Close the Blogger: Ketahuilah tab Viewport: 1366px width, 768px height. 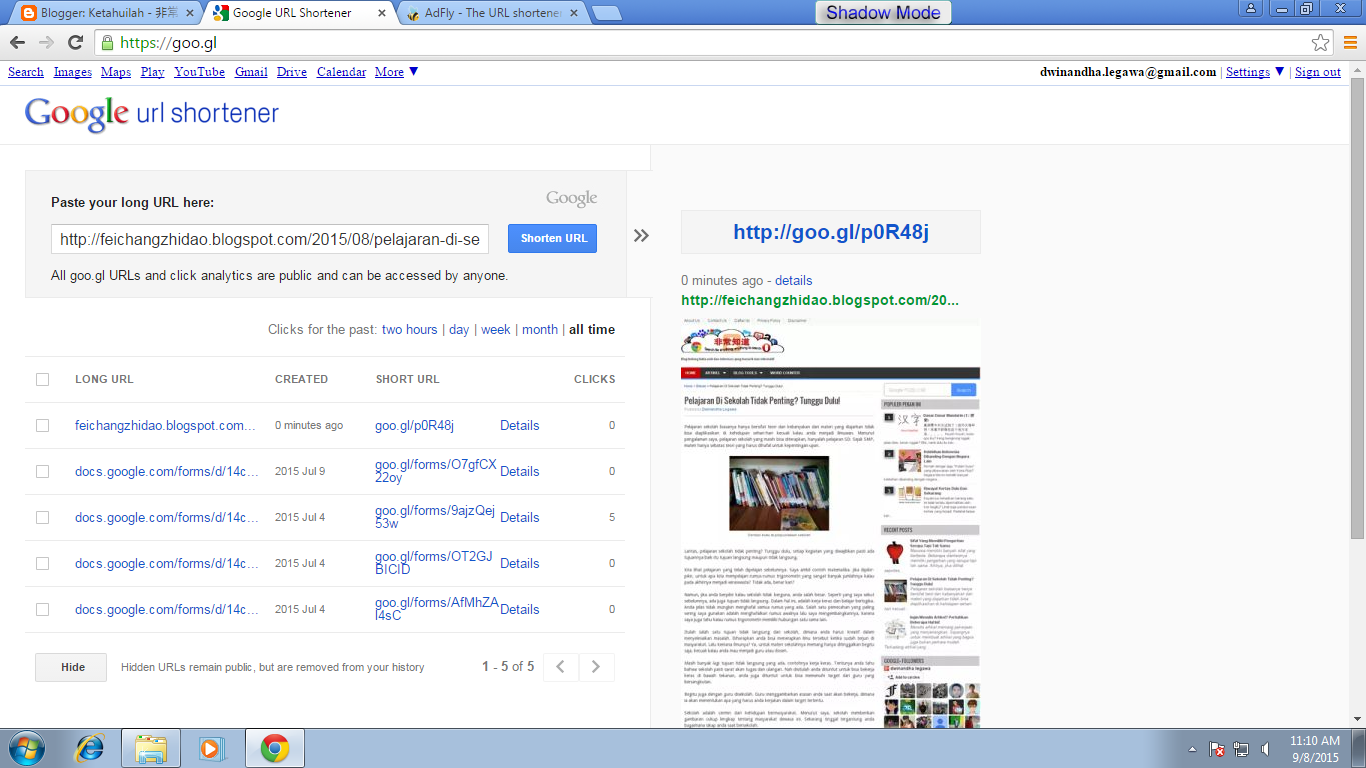(188, 13)
